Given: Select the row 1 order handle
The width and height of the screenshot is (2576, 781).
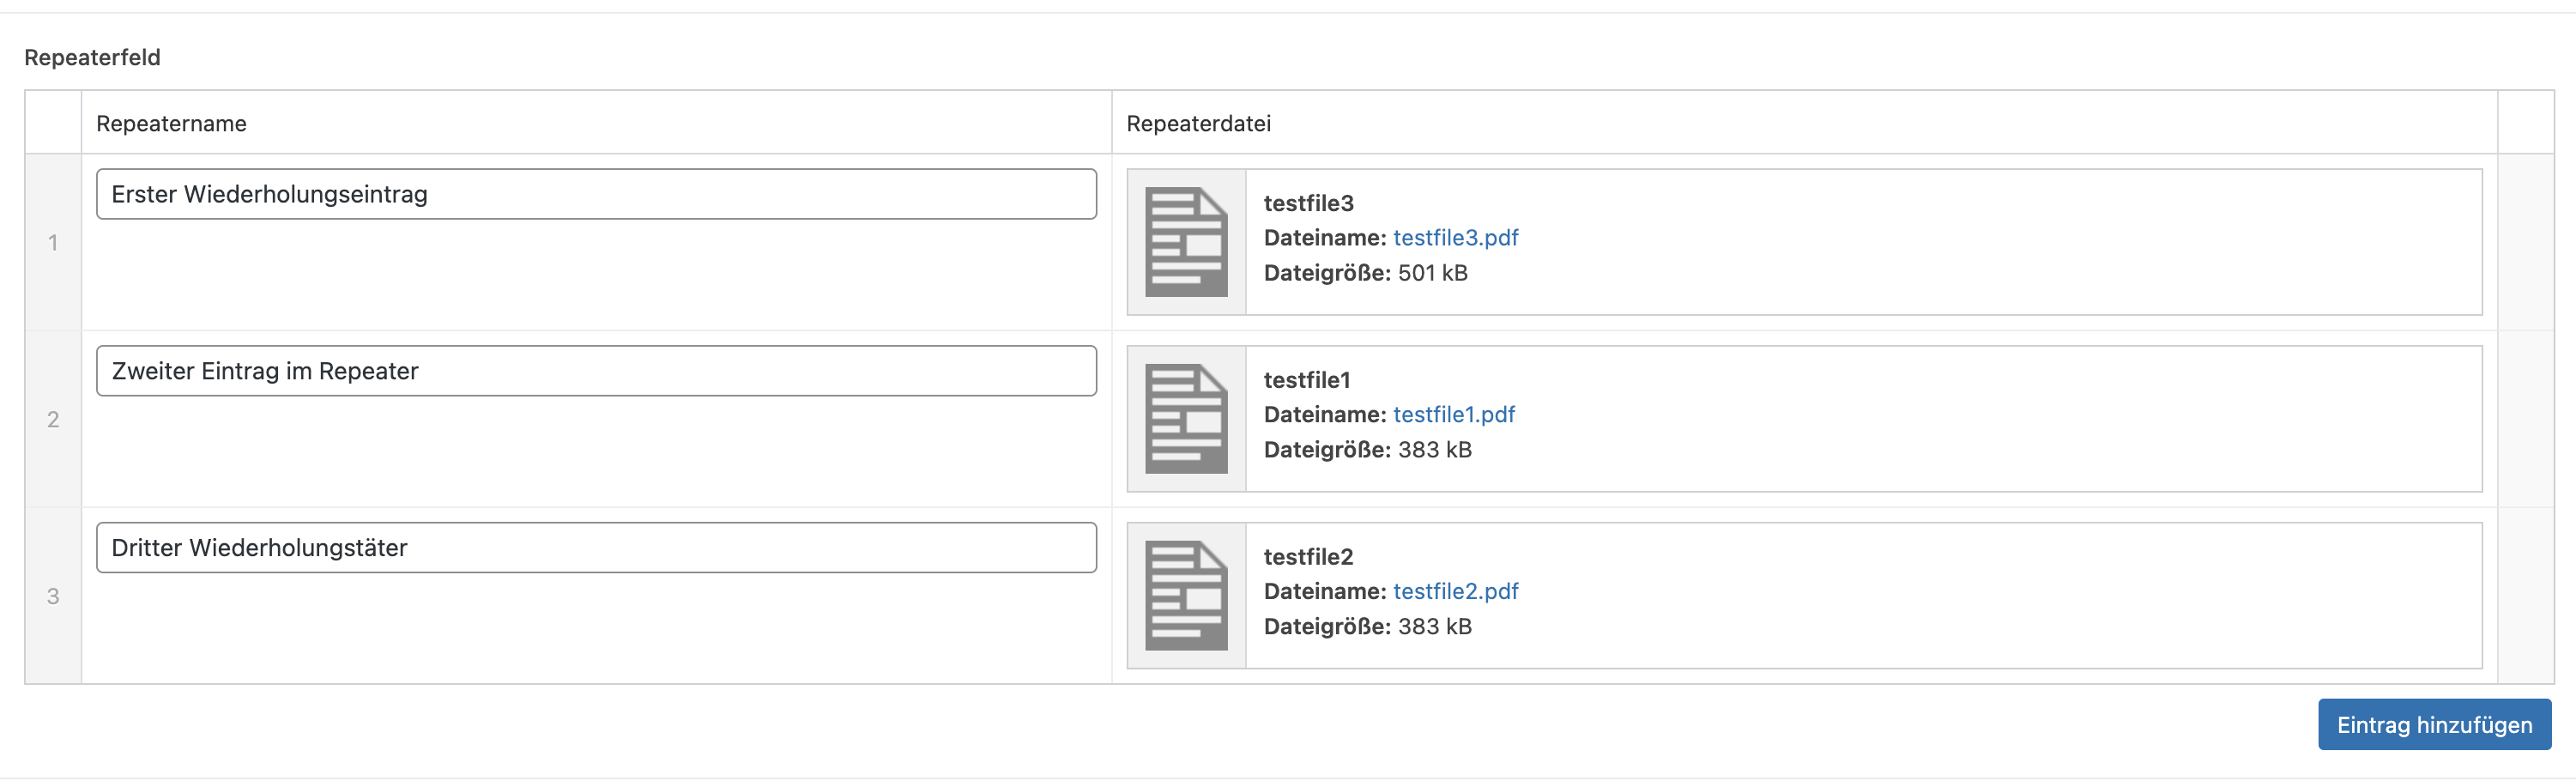Looking at the screenshot, I should [x=53, y=243].
